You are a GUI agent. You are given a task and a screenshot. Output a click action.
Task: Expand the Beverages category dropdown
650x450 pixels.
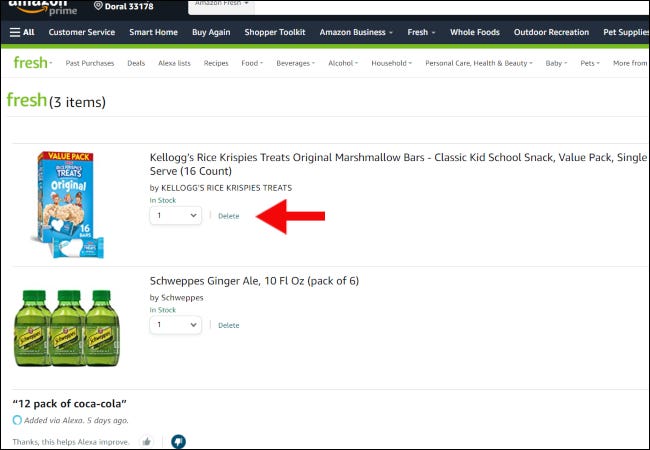coord(296,63)
